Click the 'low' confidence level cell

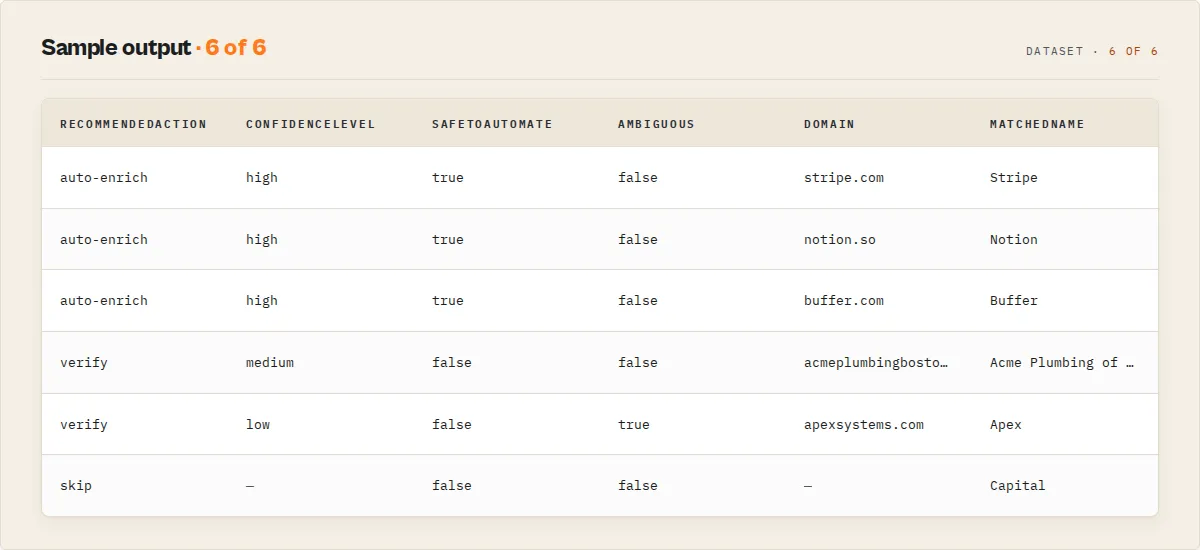tap(258, 424)
